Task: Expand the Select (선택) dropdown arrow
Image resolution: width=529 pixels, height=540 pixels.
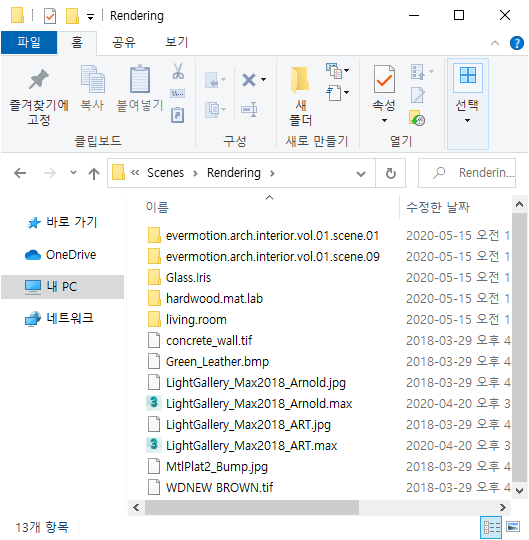Action: click(467, 121)
